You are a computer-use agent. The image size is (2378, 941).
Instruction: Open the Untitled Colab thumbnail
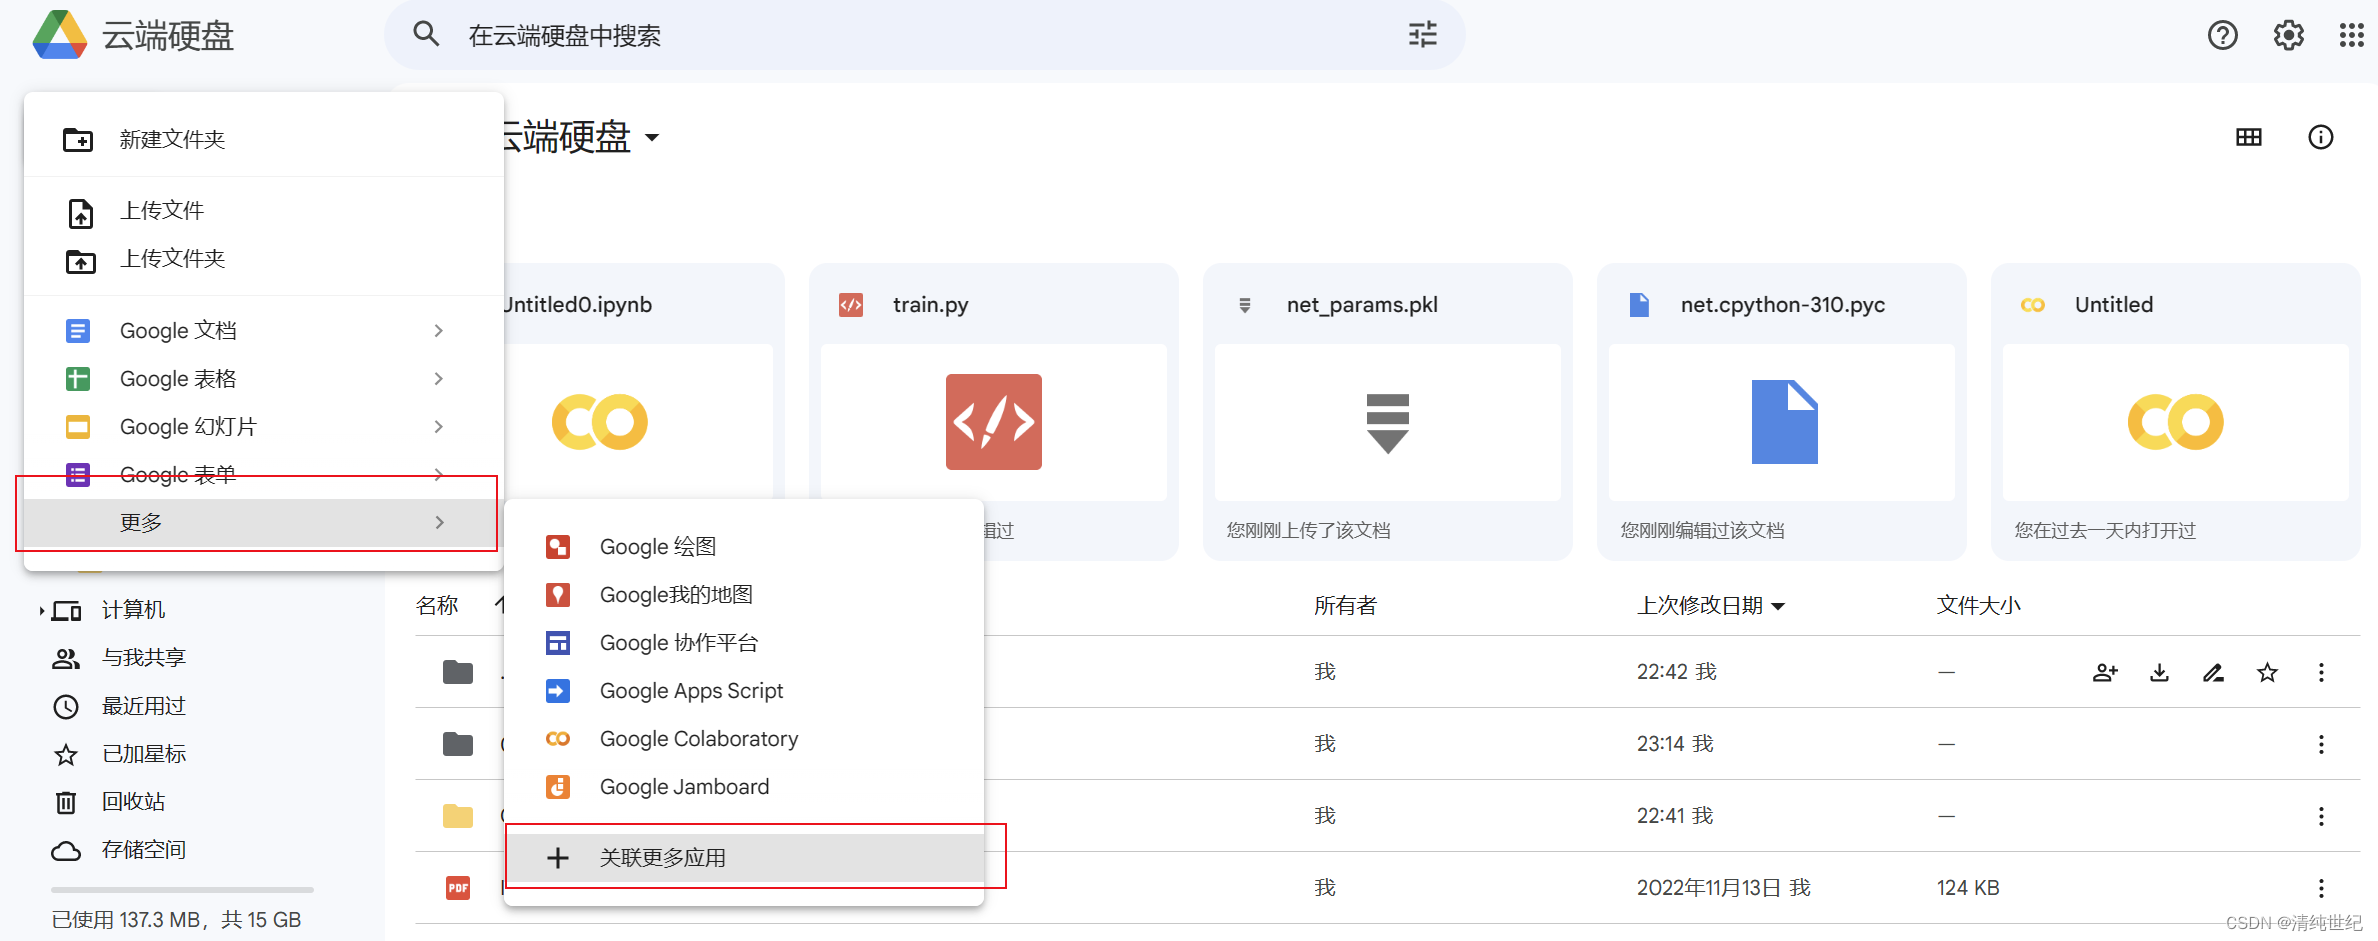[x=2176, y=422]
